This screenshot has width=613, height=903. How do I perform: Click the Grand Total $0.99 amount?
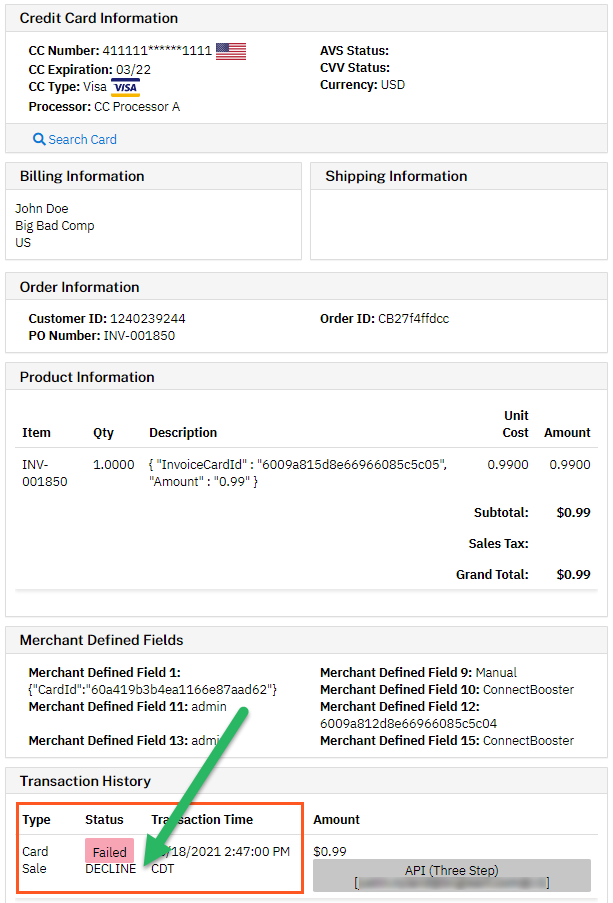(x=573, y=575)
